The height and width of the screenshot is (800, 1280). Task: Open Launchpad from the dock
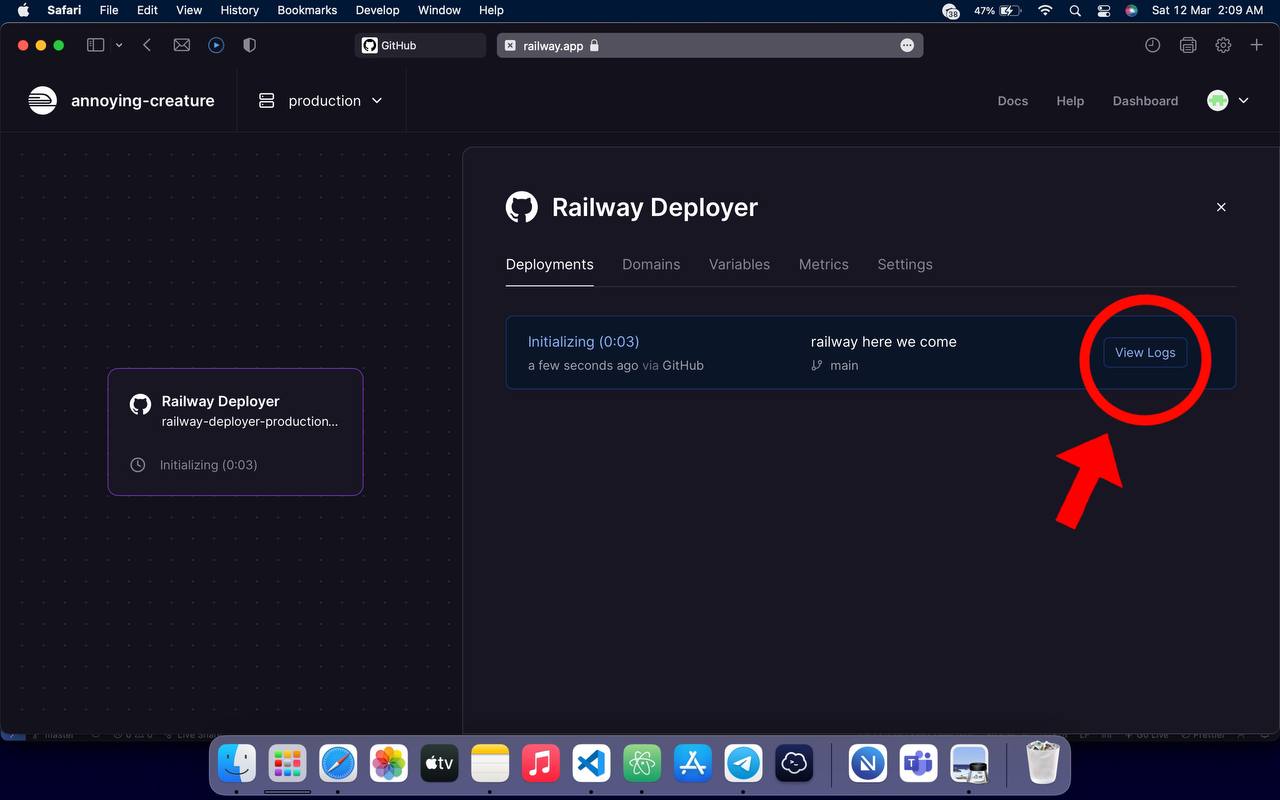(x=288, y=765)
